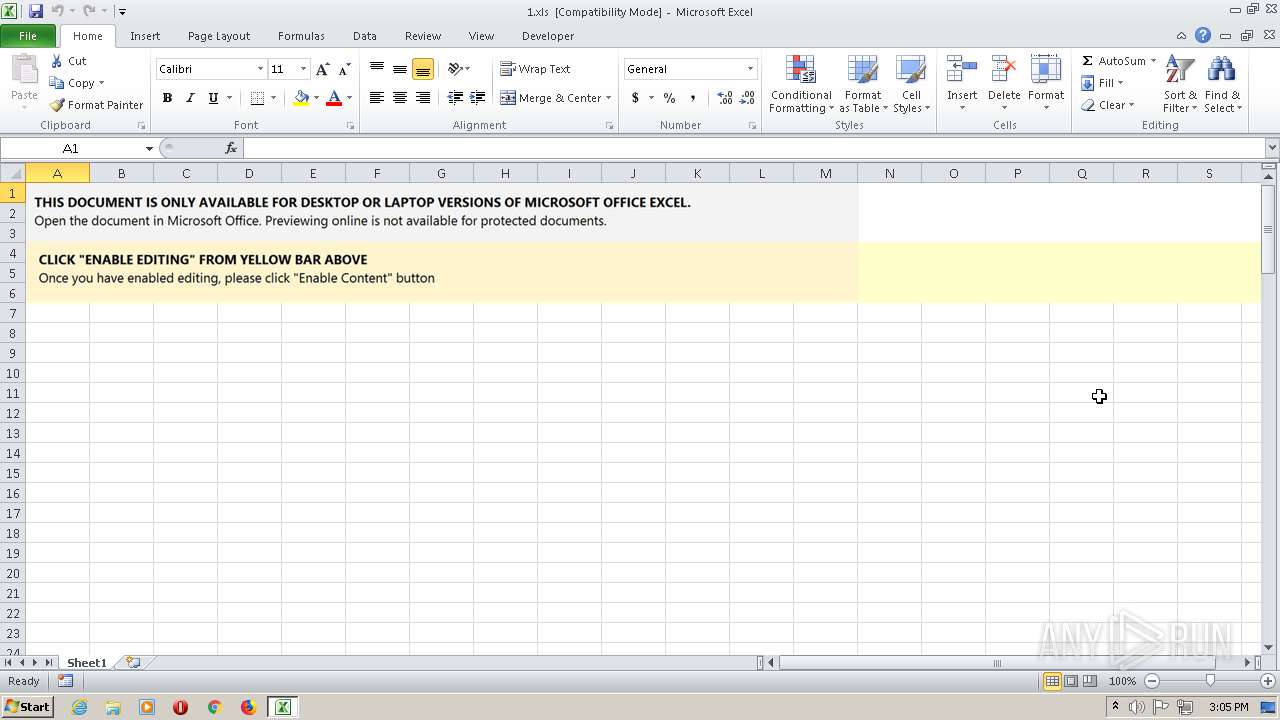Click the Windows Start button
Image resolution: width=1280 pixels, height=720 pixels.
click(x=27, y=706)
